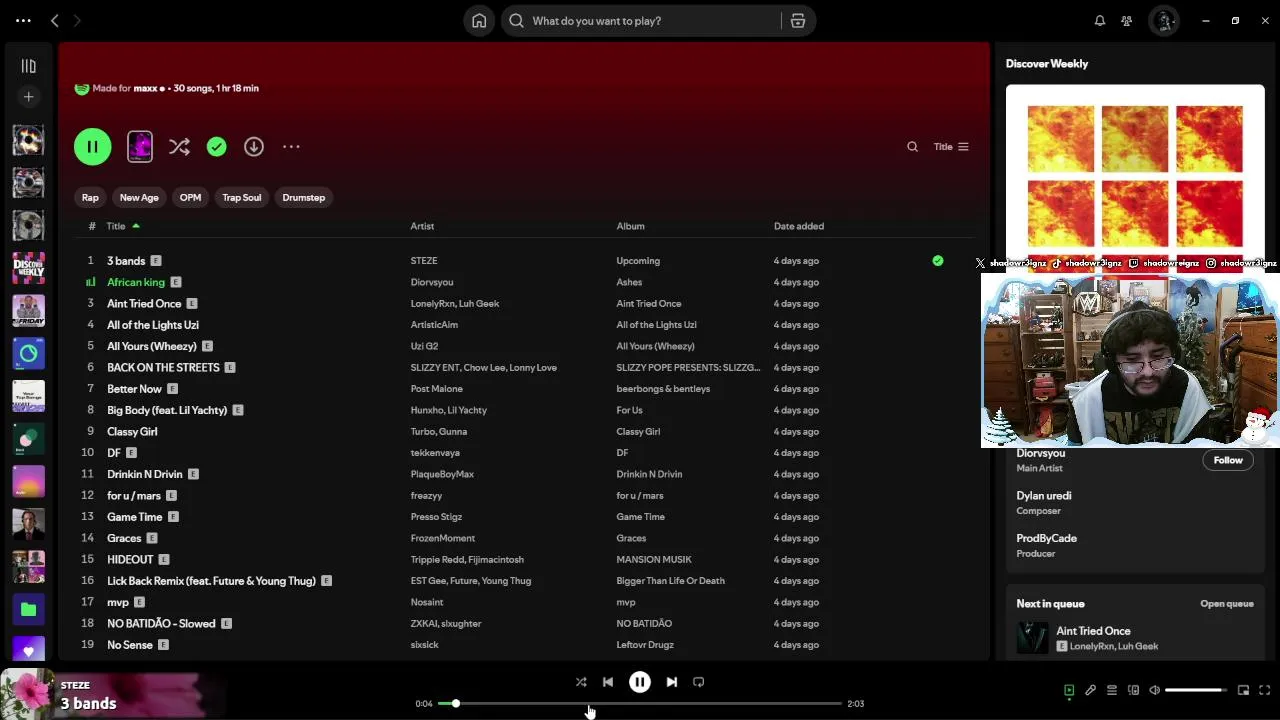Follow the artist Diorvsyou
Image resolution: width=1280 pixels, height=720 pixels.
[x=1228, y=460]
